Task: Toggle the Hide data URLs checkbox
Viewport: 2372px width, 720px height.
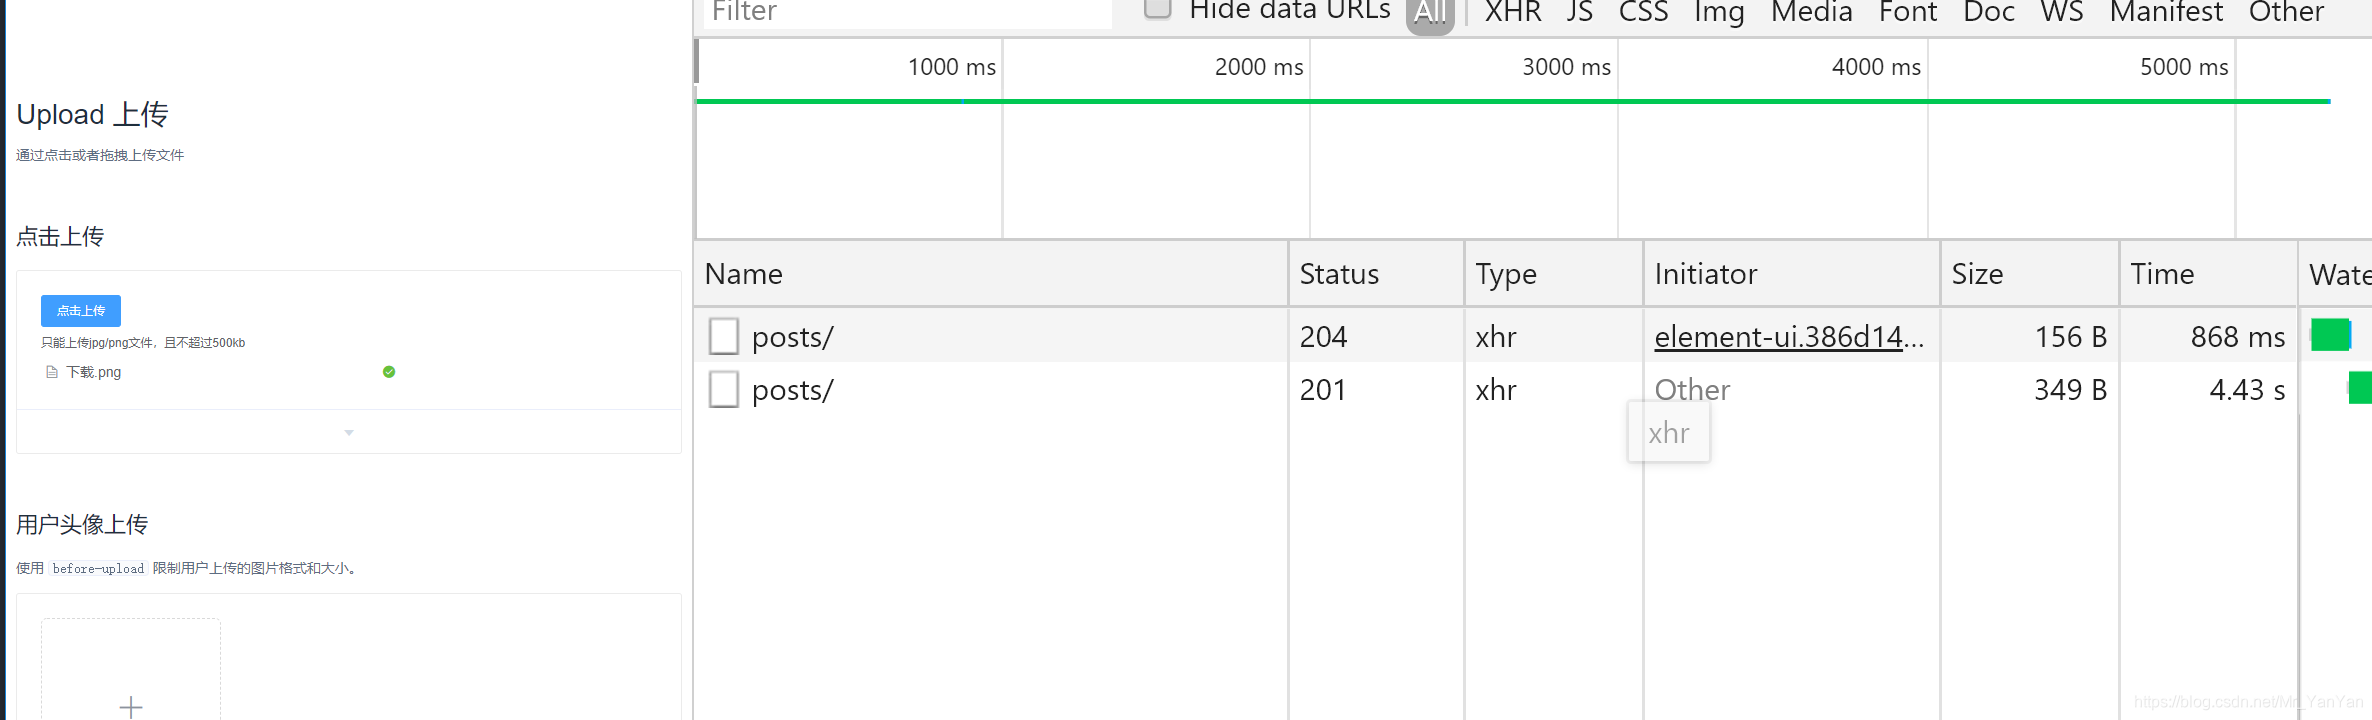Action: coord(1157,9)
